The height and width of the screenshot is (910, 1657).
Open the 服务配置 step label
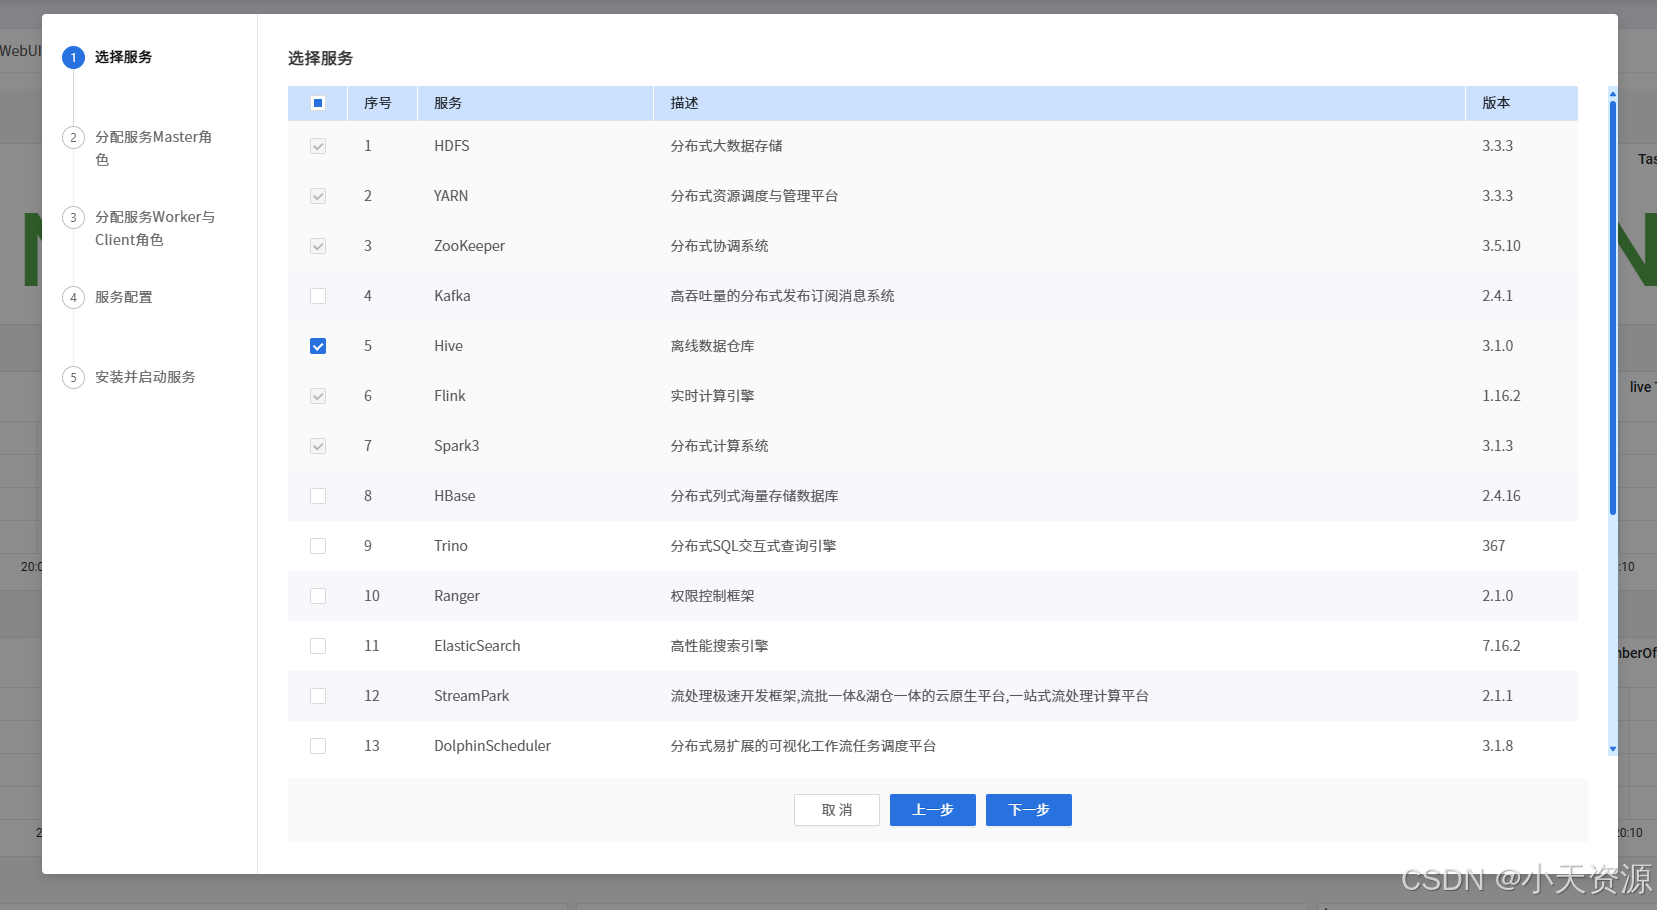pos(124,297)
